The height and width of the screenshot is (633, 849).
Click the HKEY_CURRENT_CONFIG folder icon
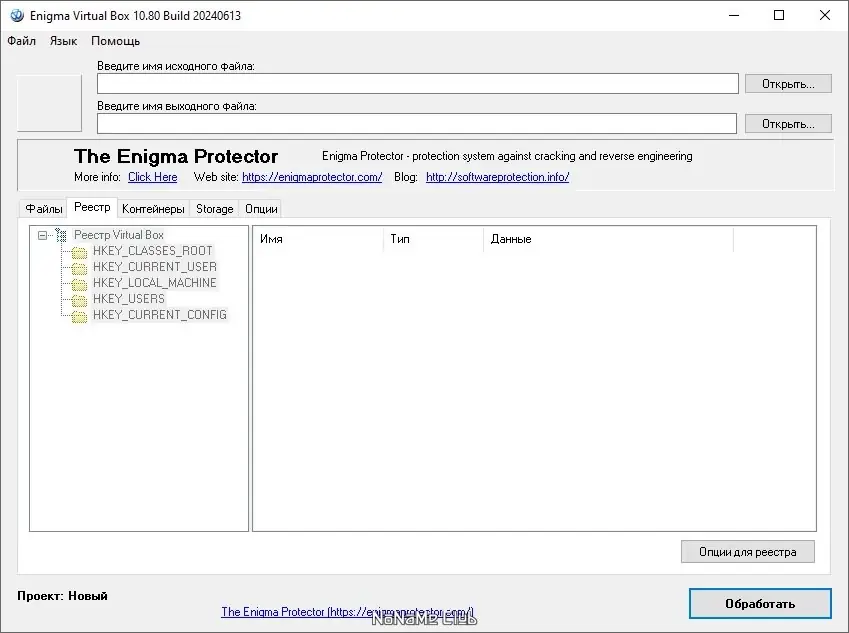(x=79, y=316)
